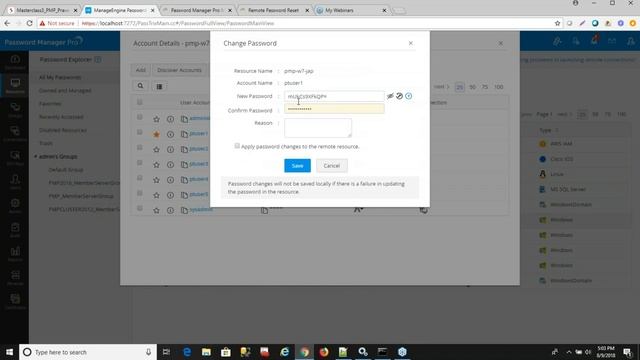Tick the checkbox for ptuser1 row
640x360 pixels.
(x=140, y=132)
